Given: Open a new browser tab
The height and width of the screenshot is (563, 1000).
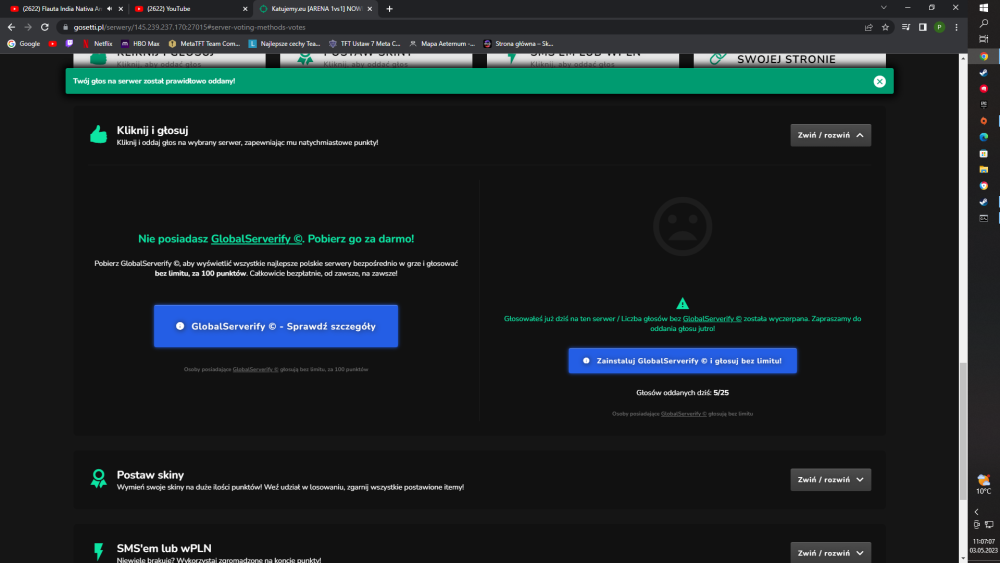Looking at the screenshot, I should (389, 9).
